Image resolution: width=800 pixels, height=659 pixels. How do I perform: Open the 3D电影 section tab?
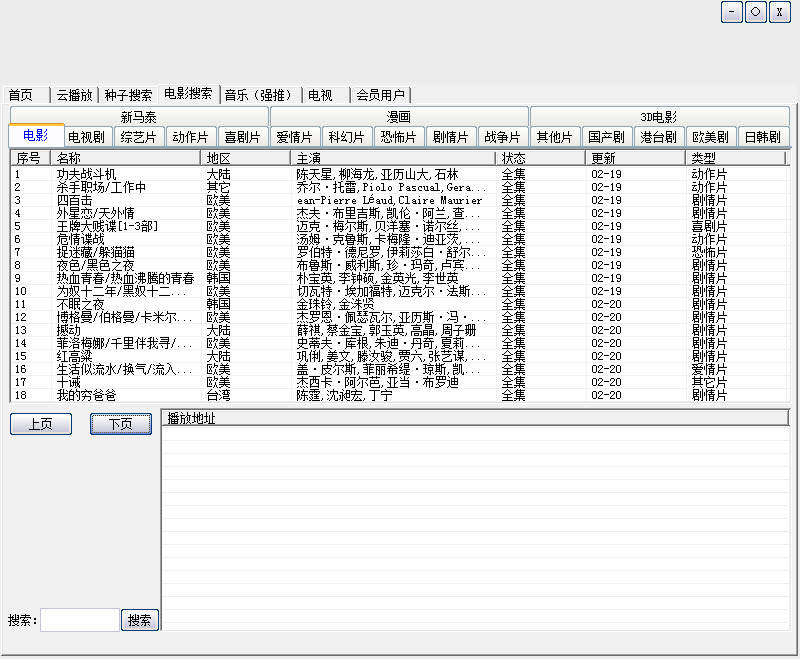(x=659, y=117)
